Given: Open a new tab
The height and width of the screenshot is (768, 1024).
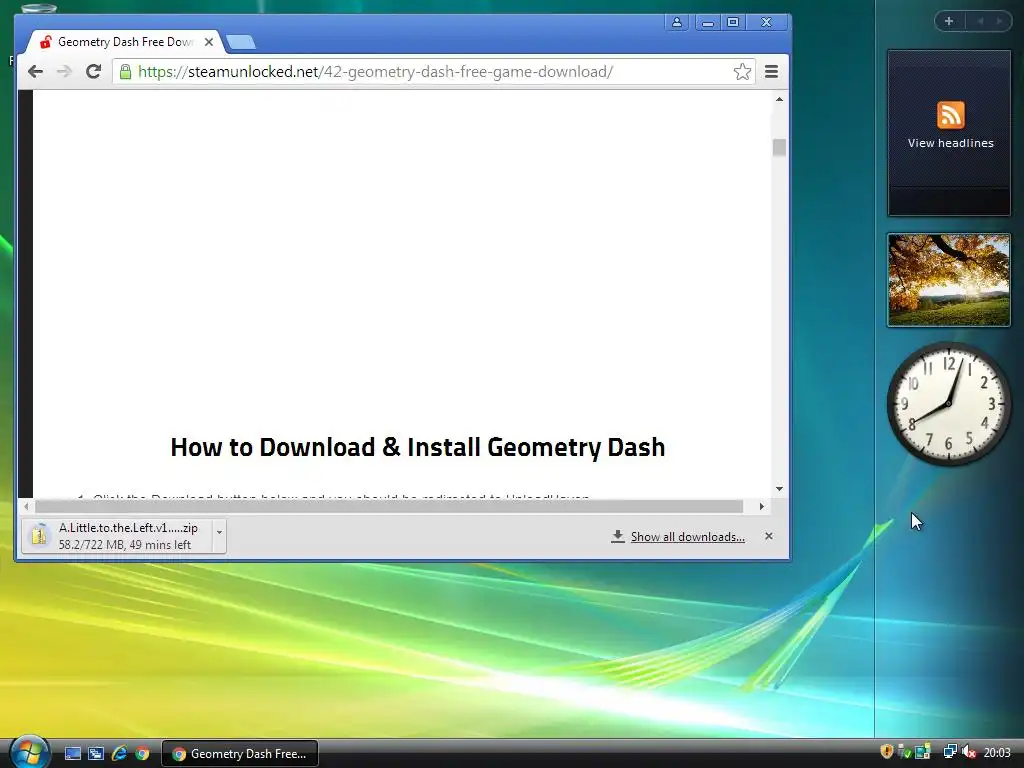Looking at the screenshot, I should (x=241, y=42).
